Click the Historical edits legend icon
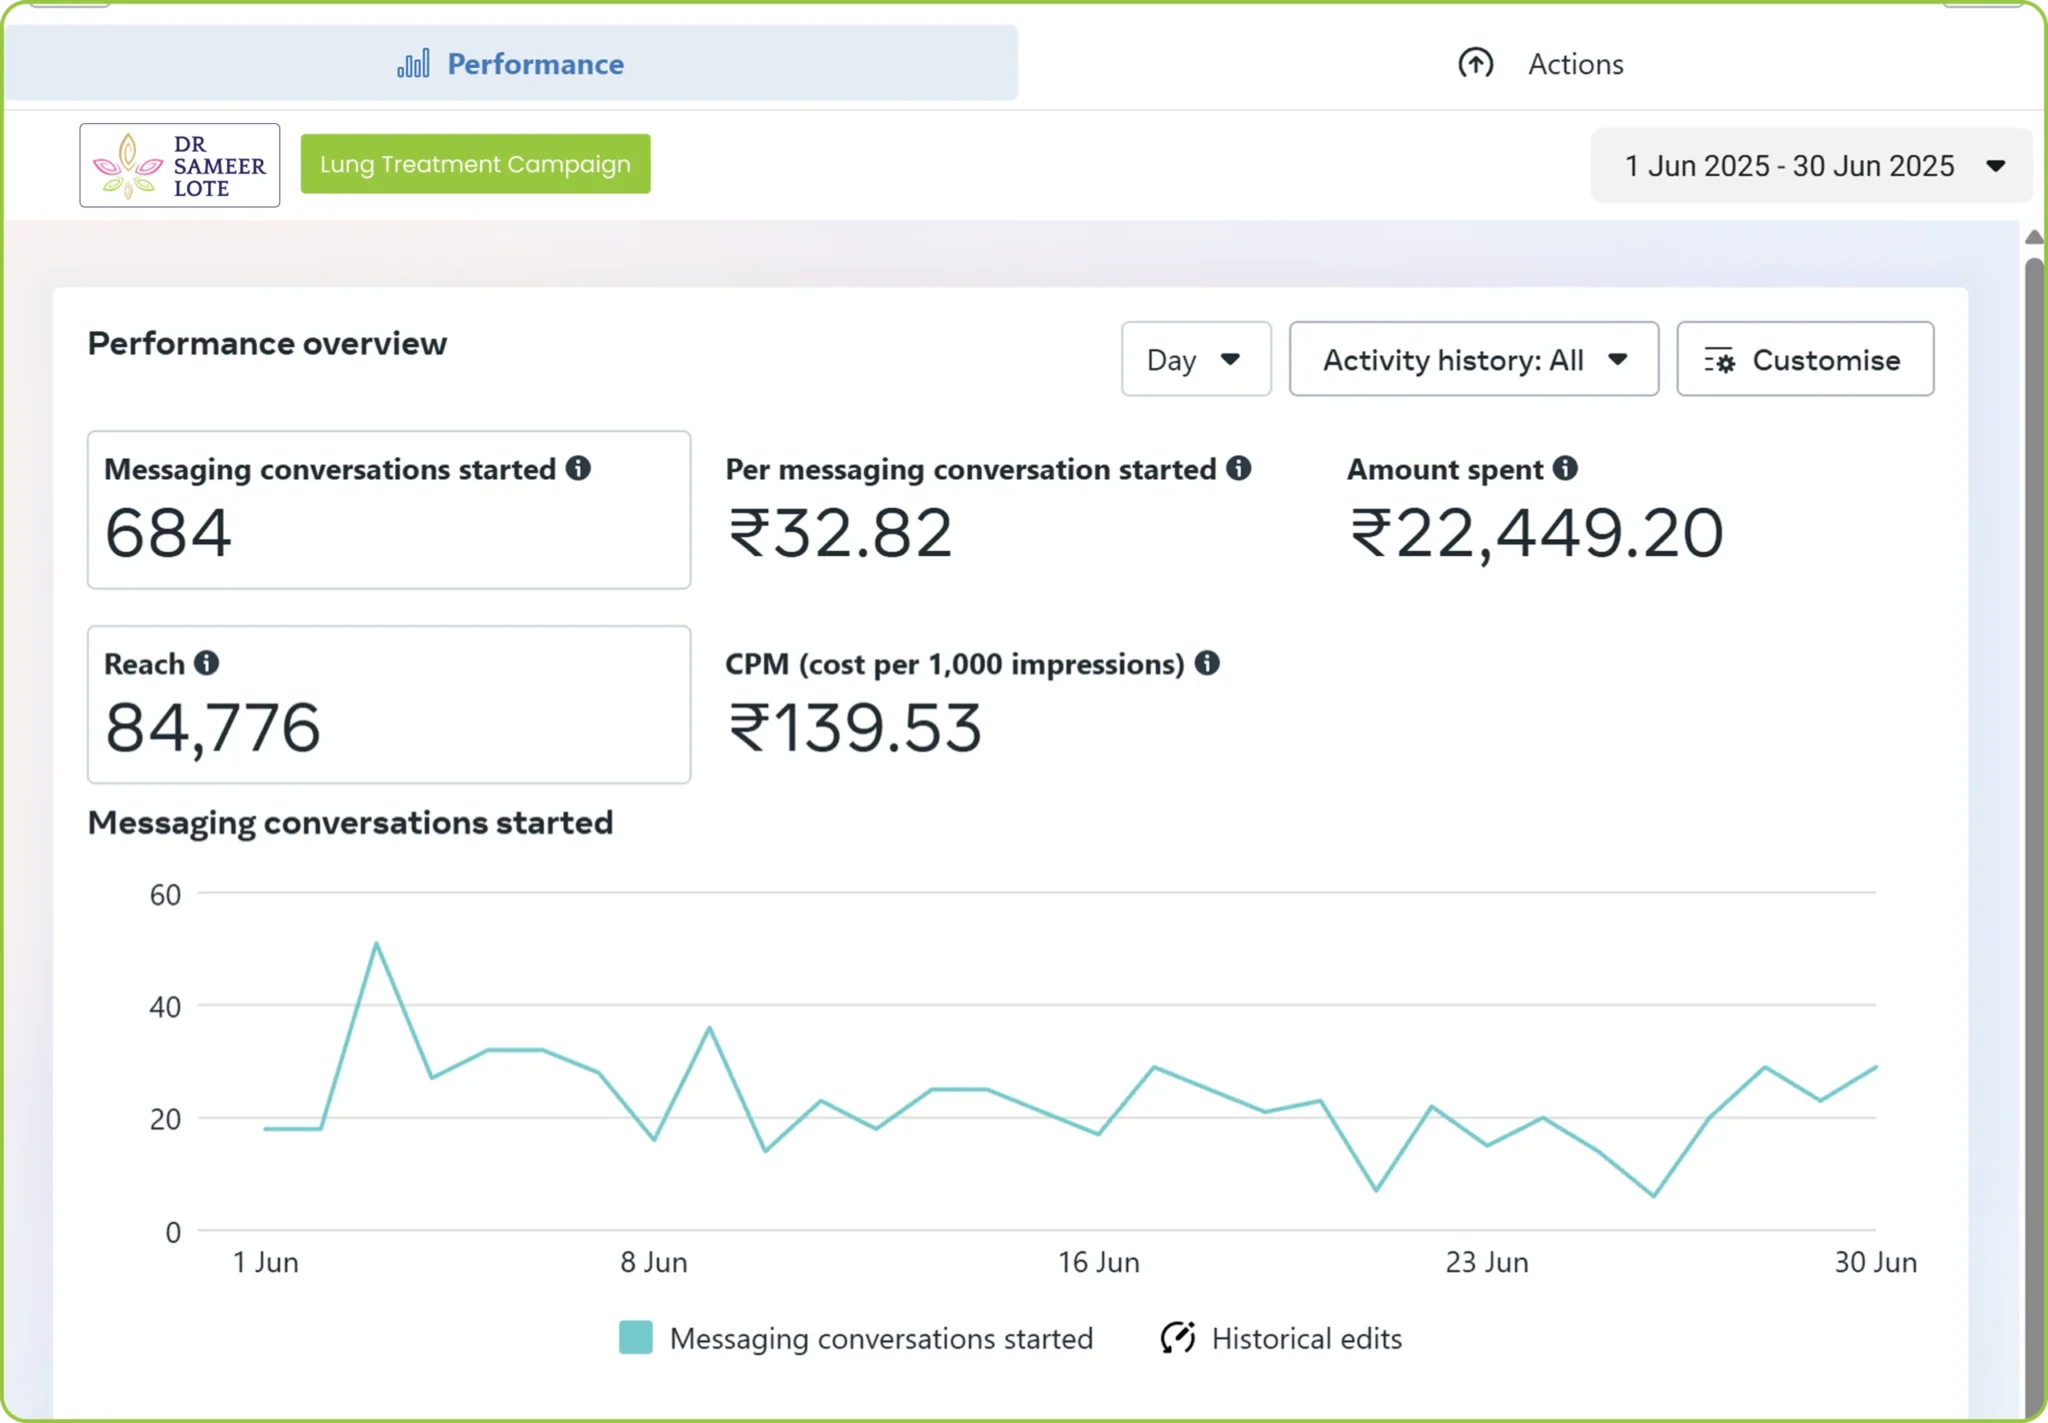Viewport: 2048px width, 1423px height. [1178, 1338]
